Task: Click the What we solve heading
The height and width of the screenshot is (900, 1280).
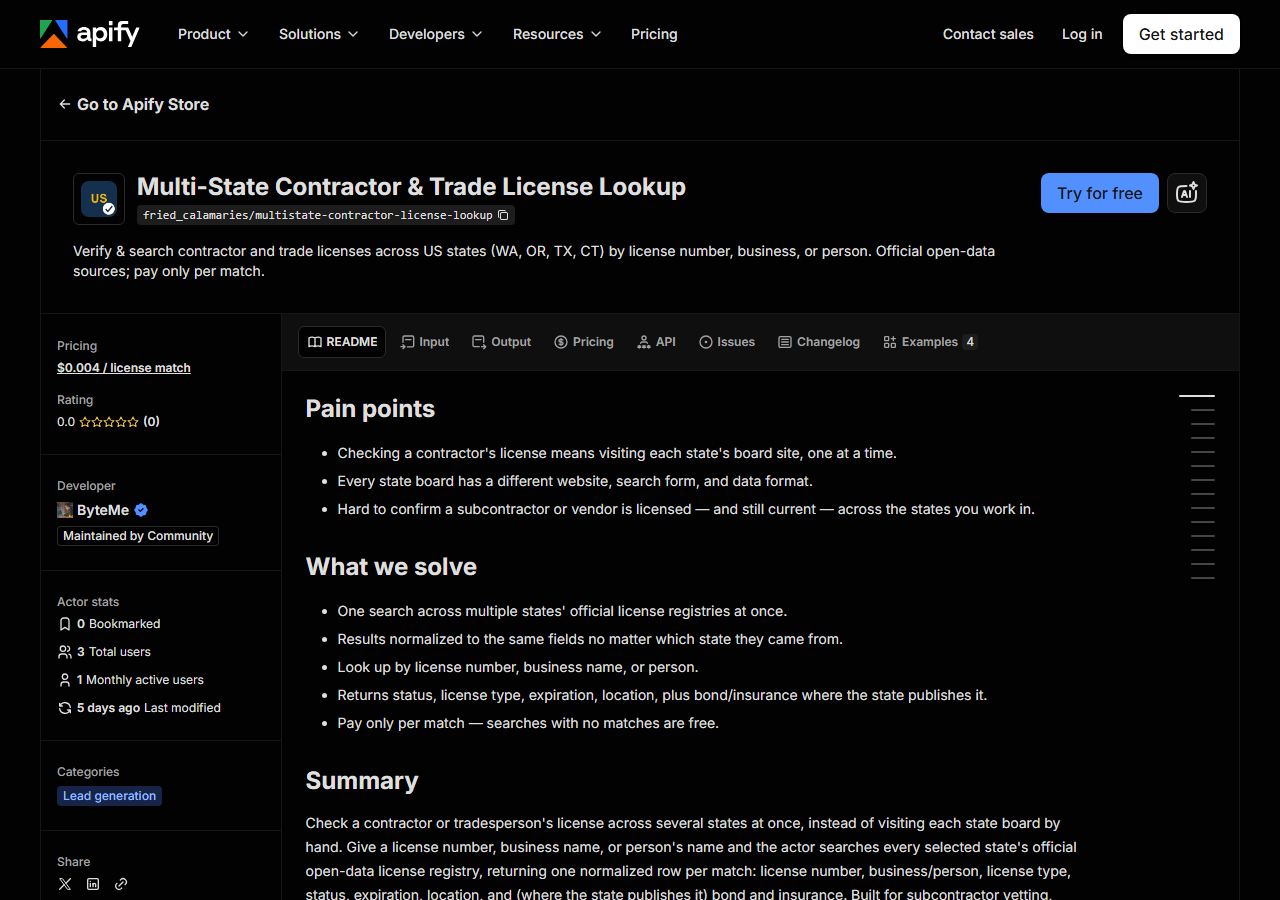Action: coord(391,567)
